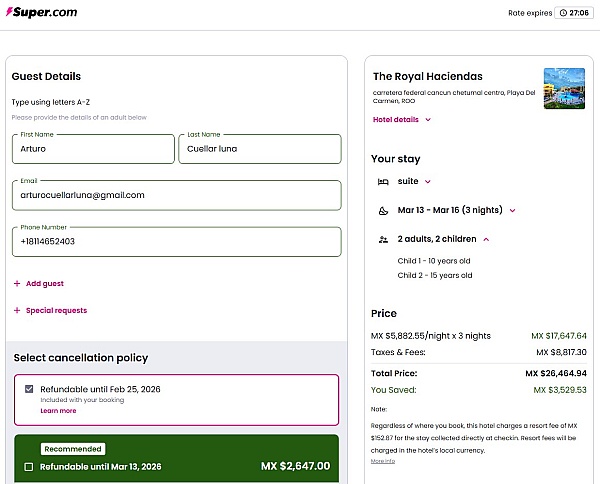This screenshot has height=484, width=600.
Task: Click the plus icon for Add guest
Action: point(17,284)
